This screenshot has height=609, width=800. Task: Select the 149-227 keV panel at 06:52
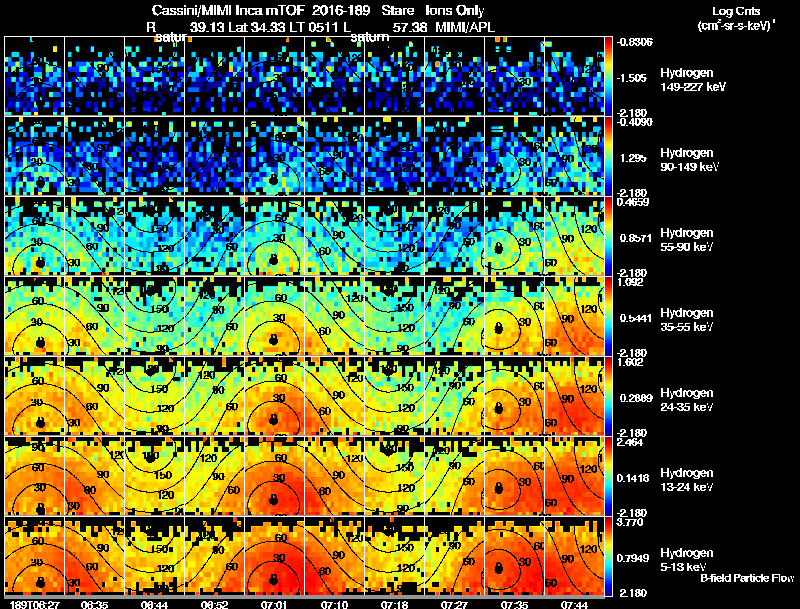click(214, 76)
